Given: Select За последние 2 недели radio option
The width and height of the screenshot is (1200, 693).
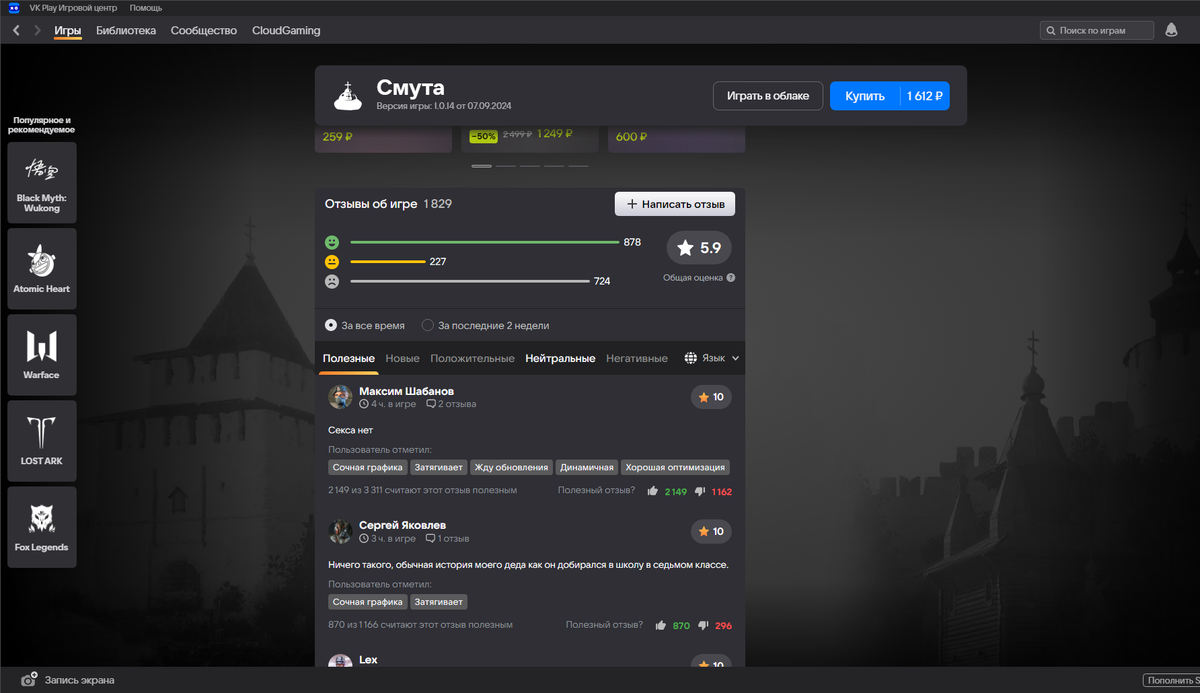Looking at the screenshot, I should click(428, 325).
